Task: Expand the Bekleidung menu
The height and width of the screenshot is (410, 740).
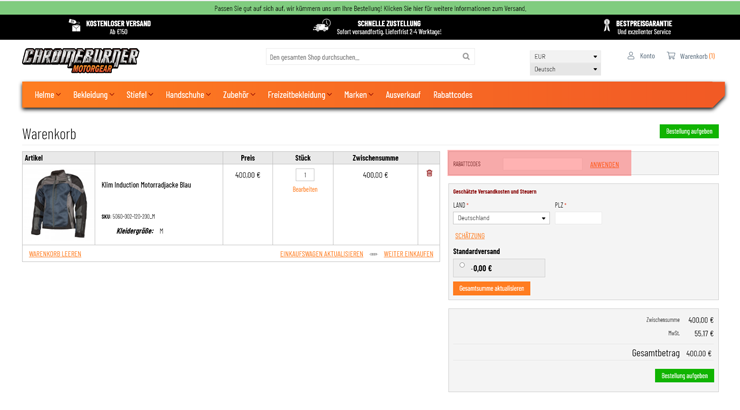Action: coord(93,95)
